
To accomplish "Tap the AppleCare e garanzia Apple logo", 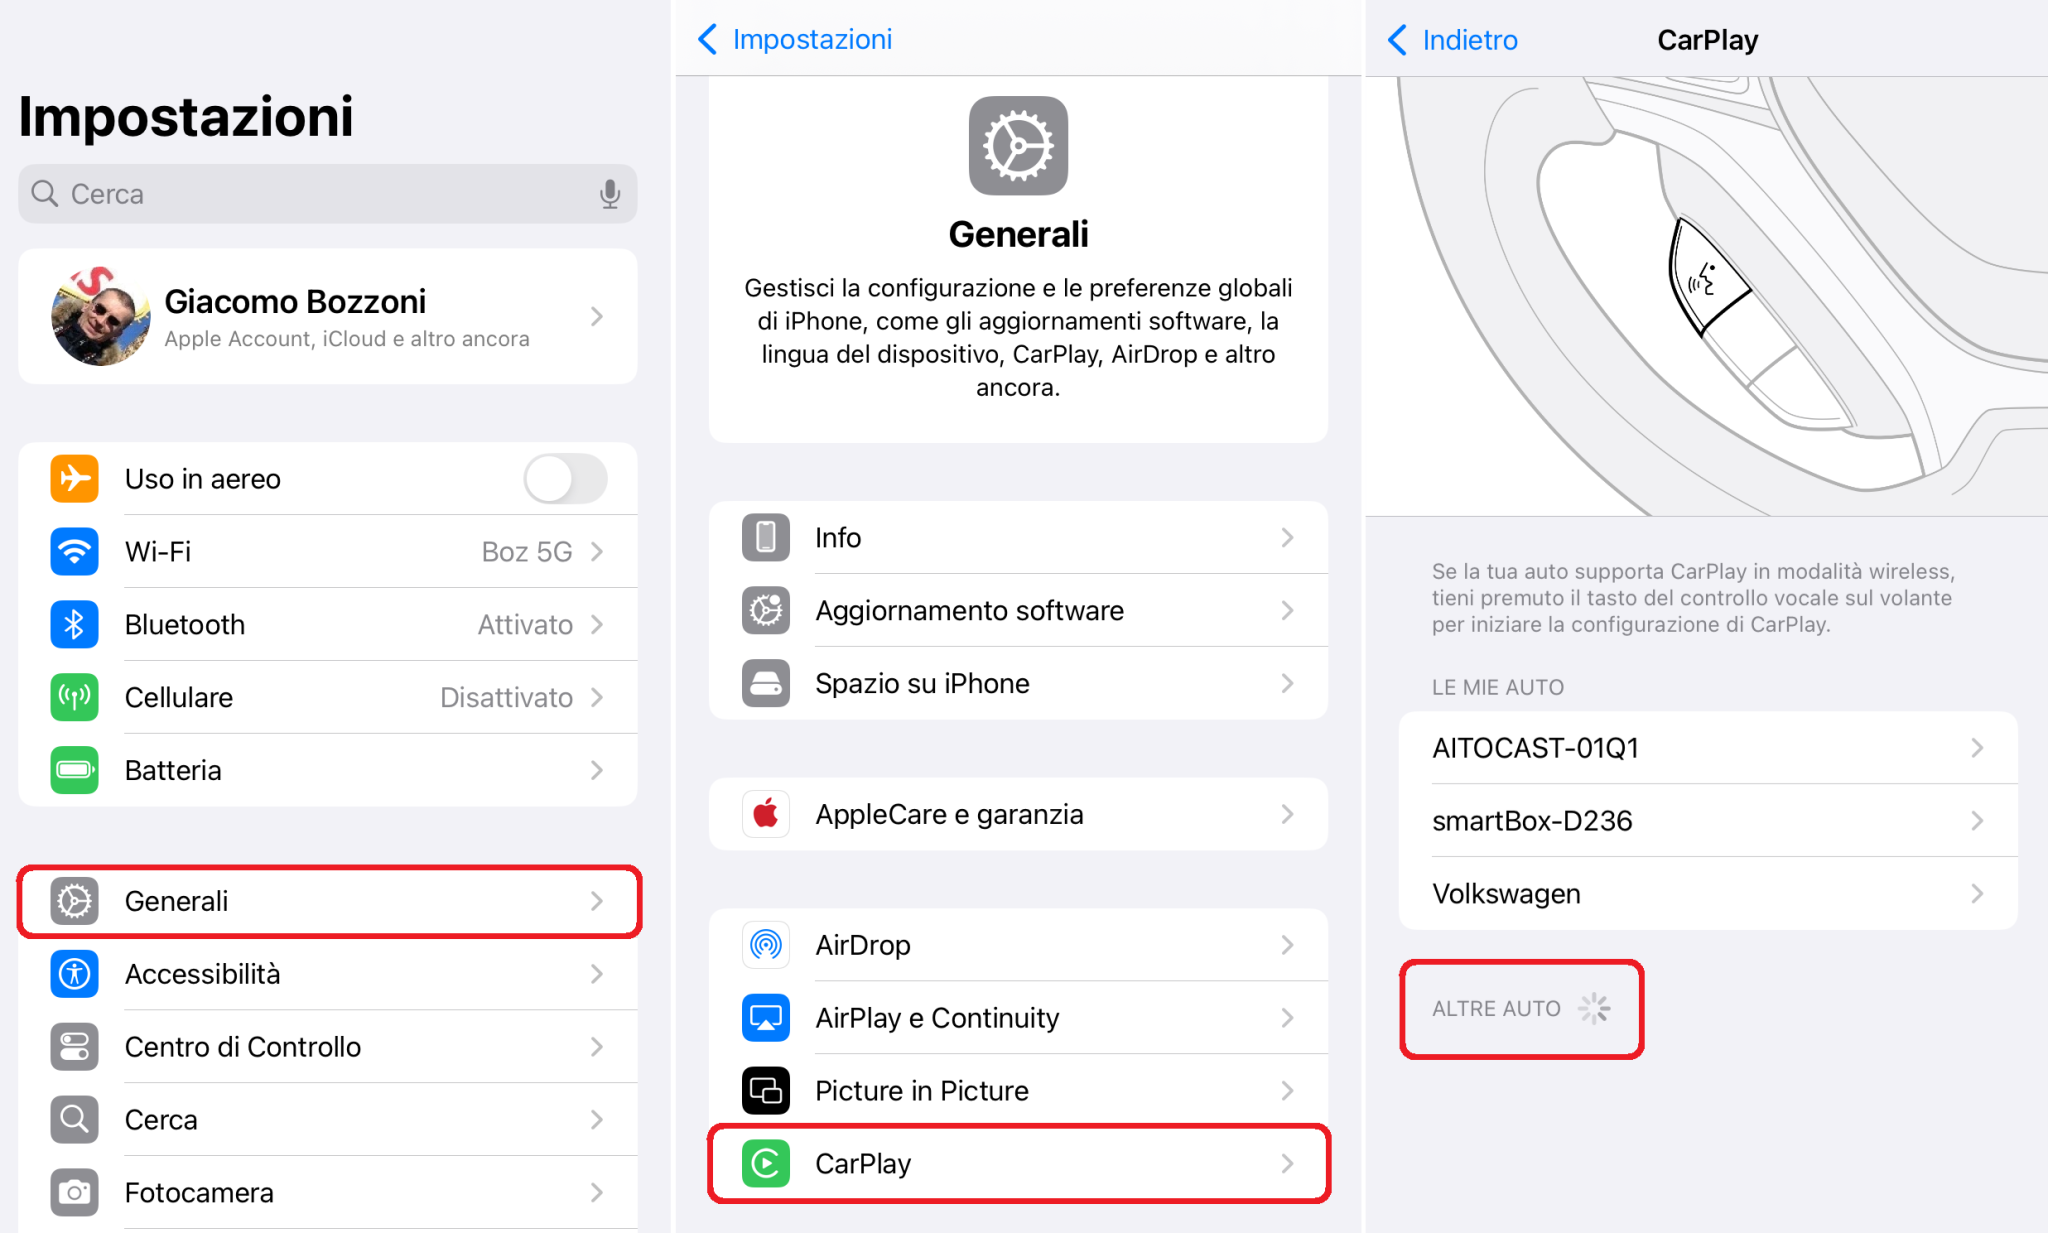I will 765,813.
